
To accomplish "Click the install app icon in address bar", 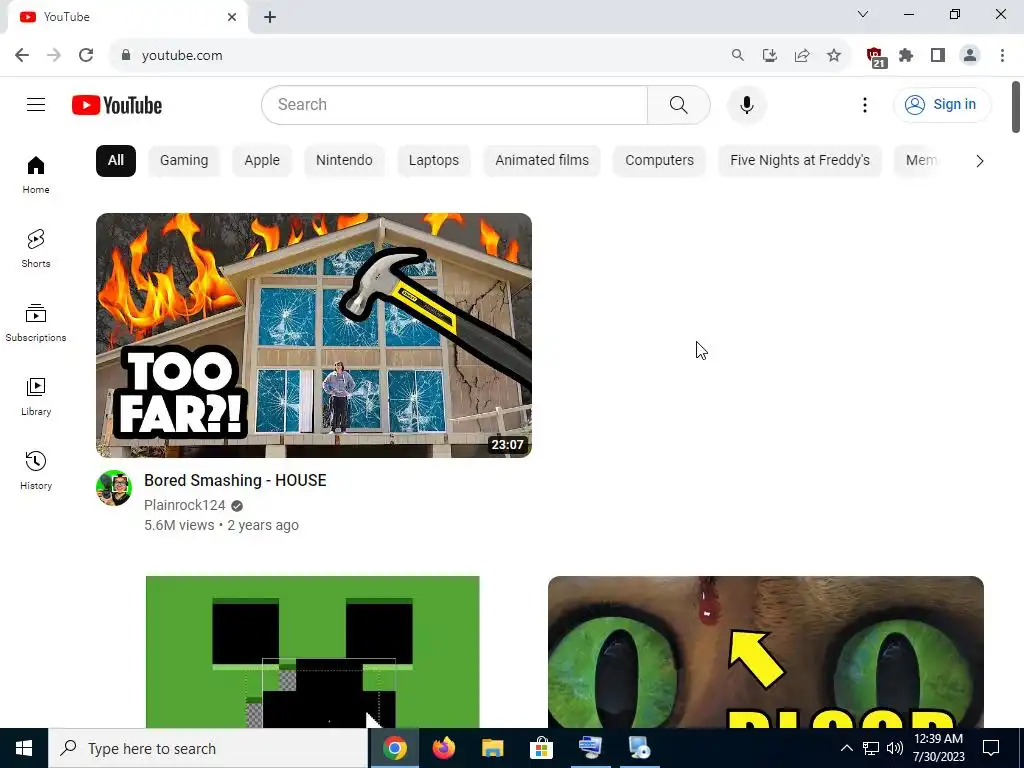I will 769,56.
